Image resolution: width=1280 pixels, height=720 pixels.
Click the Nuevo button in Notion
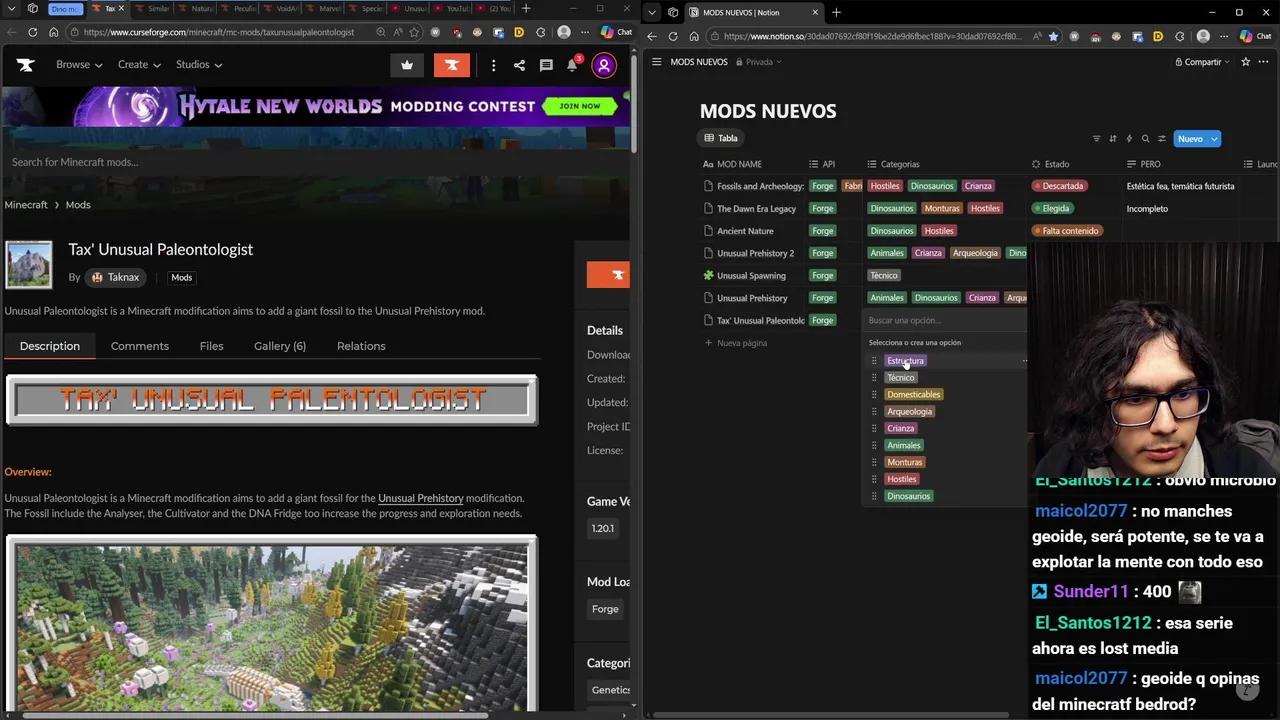pyautogui.click(x=1190, y=139)
